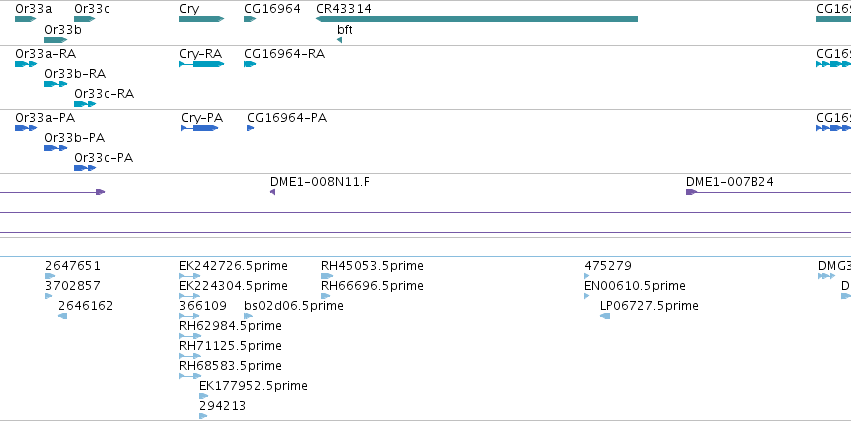The image size is (851, 421).
Task: Select the Or33a-PA protein glyph
Action: tap(26, 128)
